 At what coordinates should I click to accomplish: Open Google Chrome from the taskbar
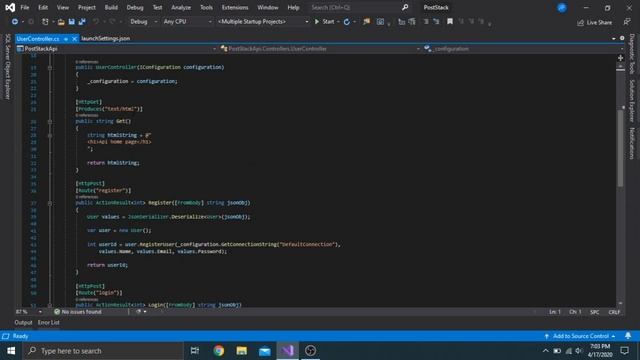[x=218, y=351]
